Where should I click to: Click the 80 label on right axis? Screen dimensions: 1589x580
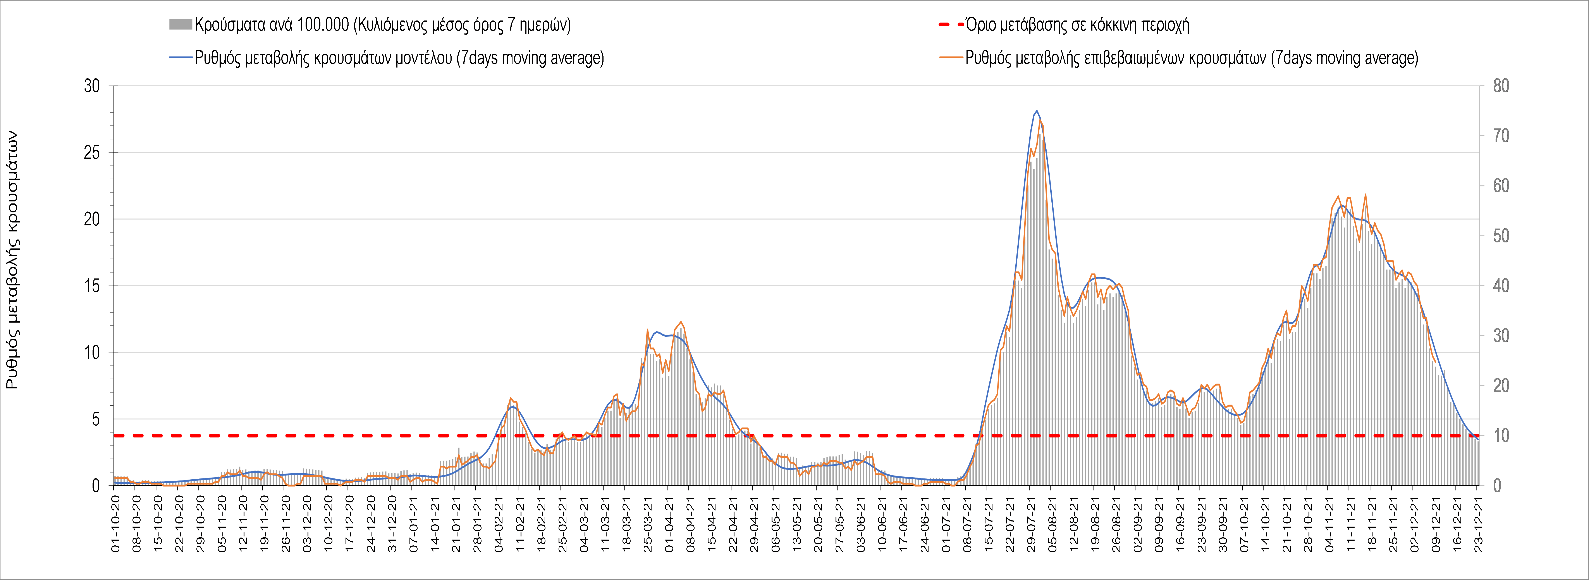1500,87
